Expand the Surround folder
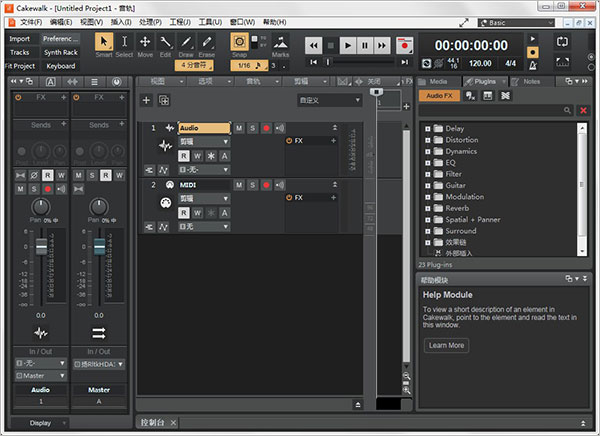Screen dimensions: 600x436 click(x=428, y=231)
